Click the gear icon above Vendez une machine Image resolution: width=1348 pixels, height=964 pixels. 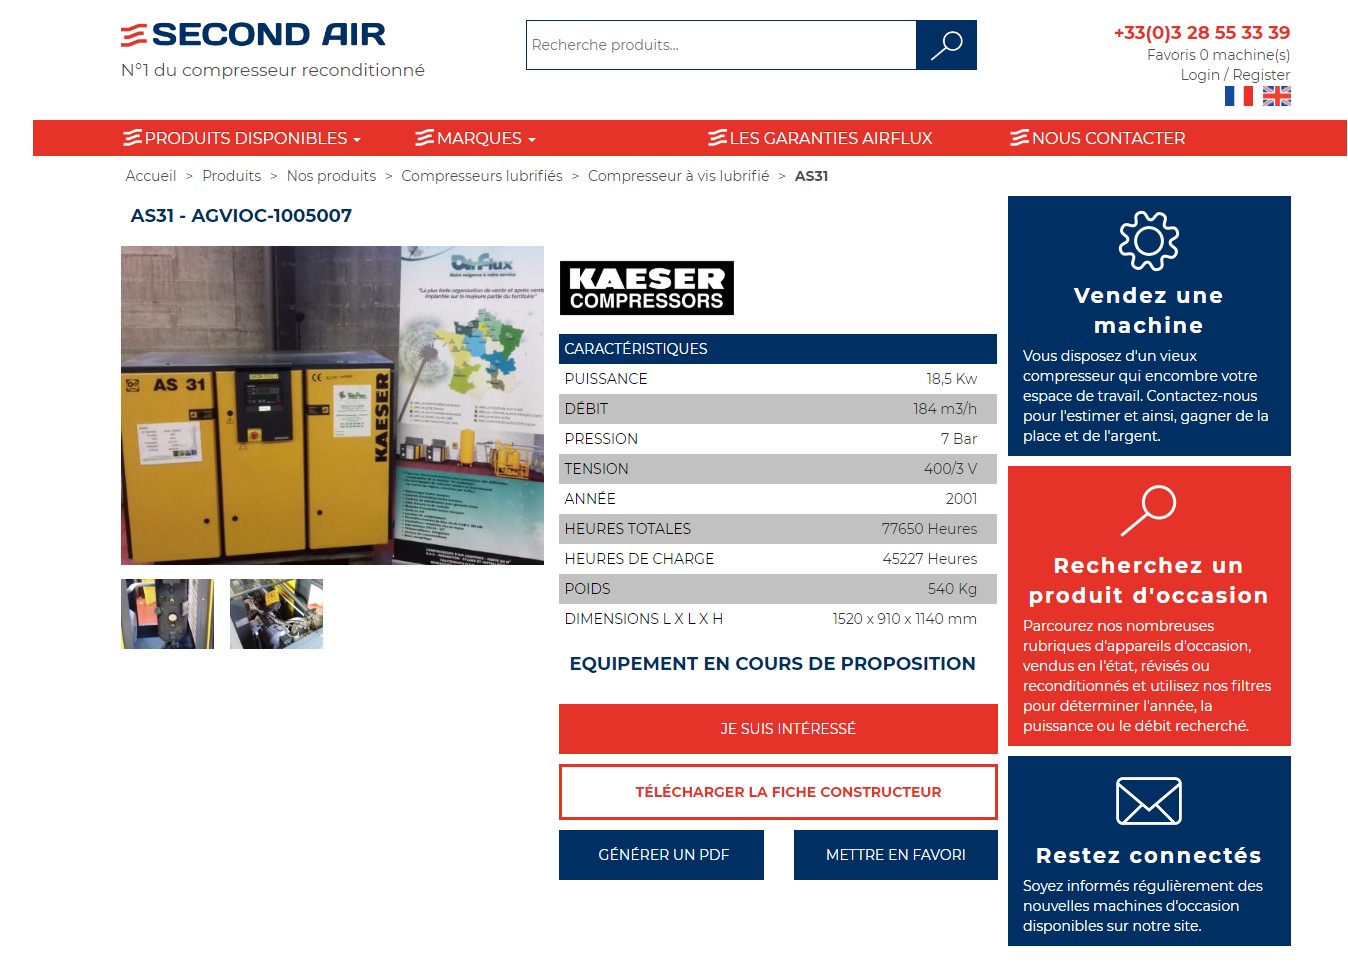coord(1149,241)
